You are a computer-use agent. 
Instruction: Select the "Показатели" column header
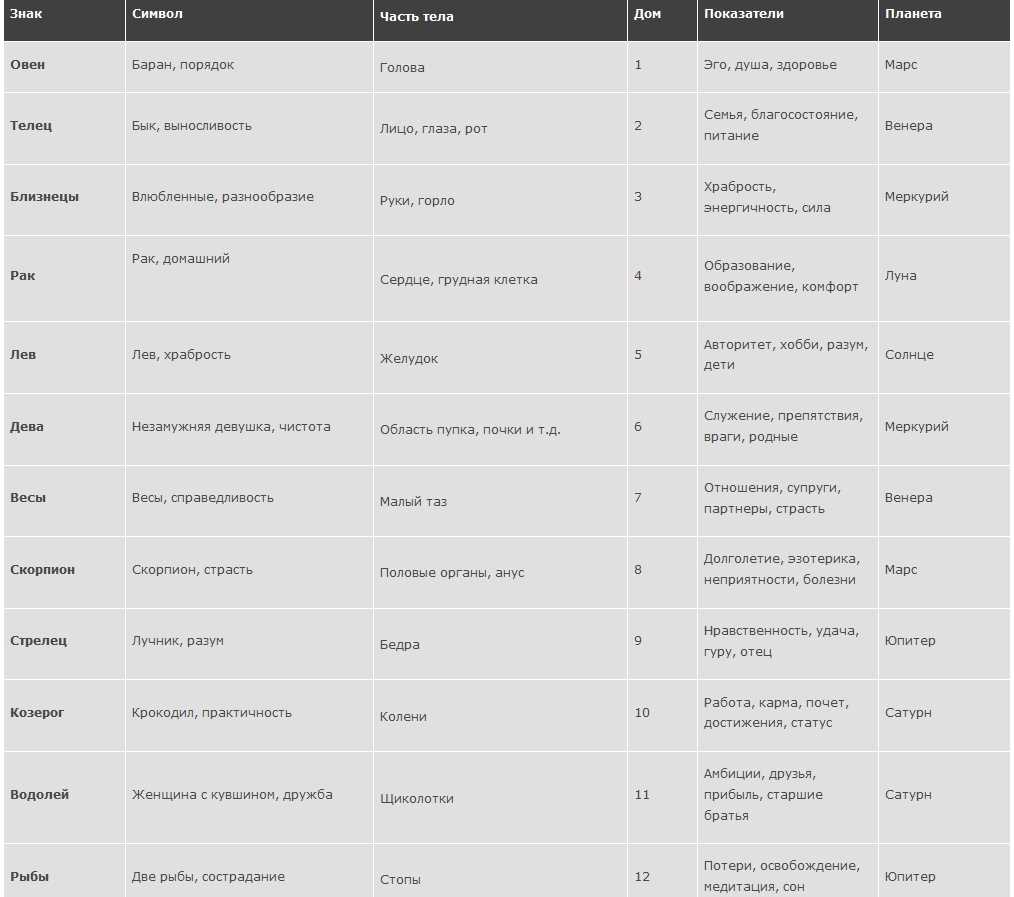point(744,14)
